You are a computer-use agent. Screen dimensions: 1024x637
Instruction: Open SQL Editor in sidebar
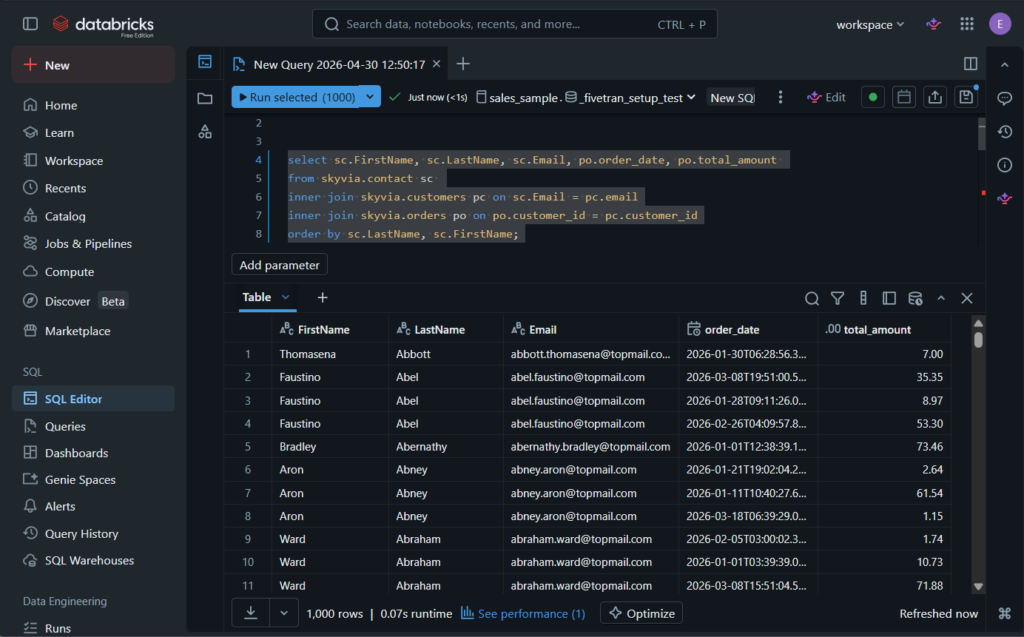coord(93,399)
